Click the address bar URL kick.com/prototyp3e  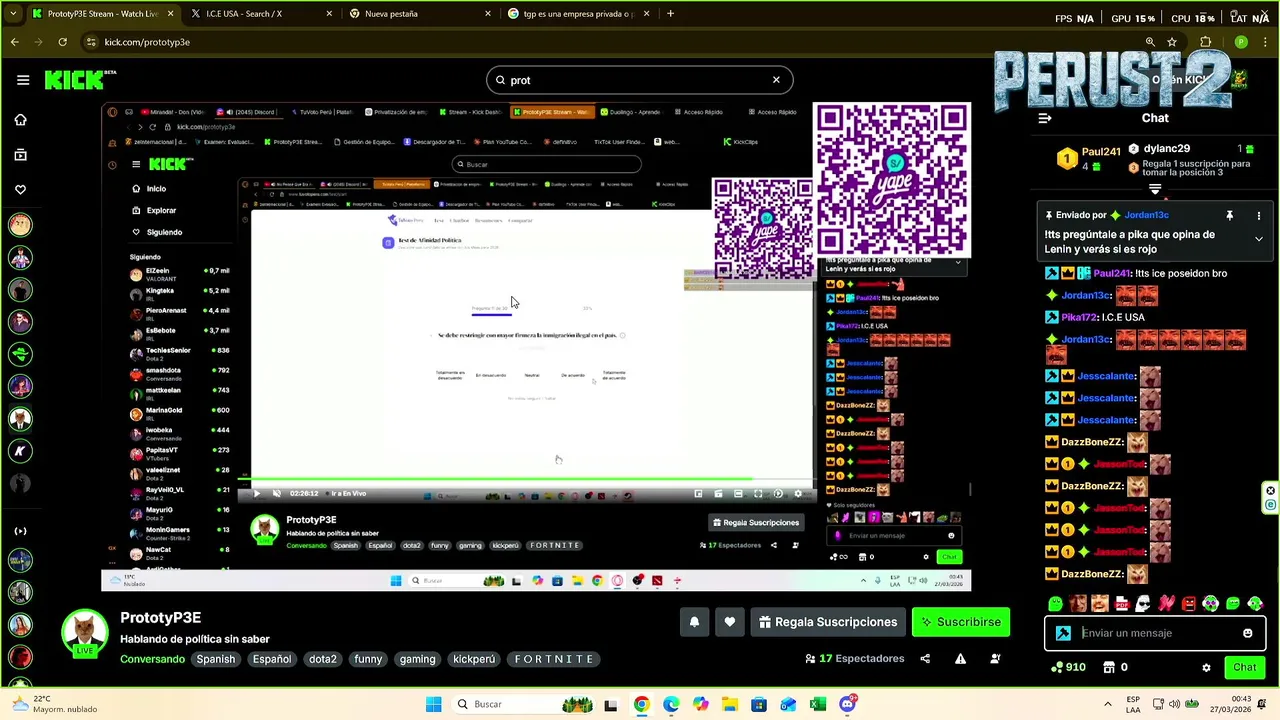click(147, 42)
